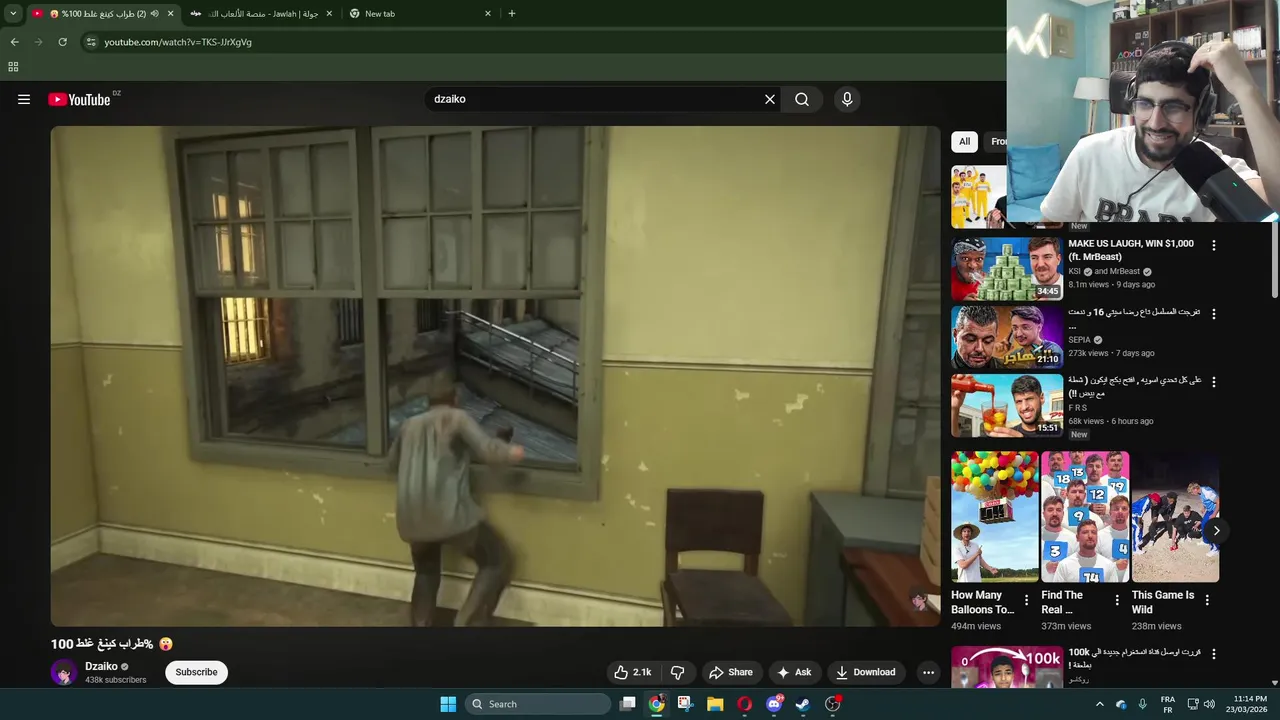
Task: Open Snipping Tool from the taskbar
Action: click(x=685, y=704)
